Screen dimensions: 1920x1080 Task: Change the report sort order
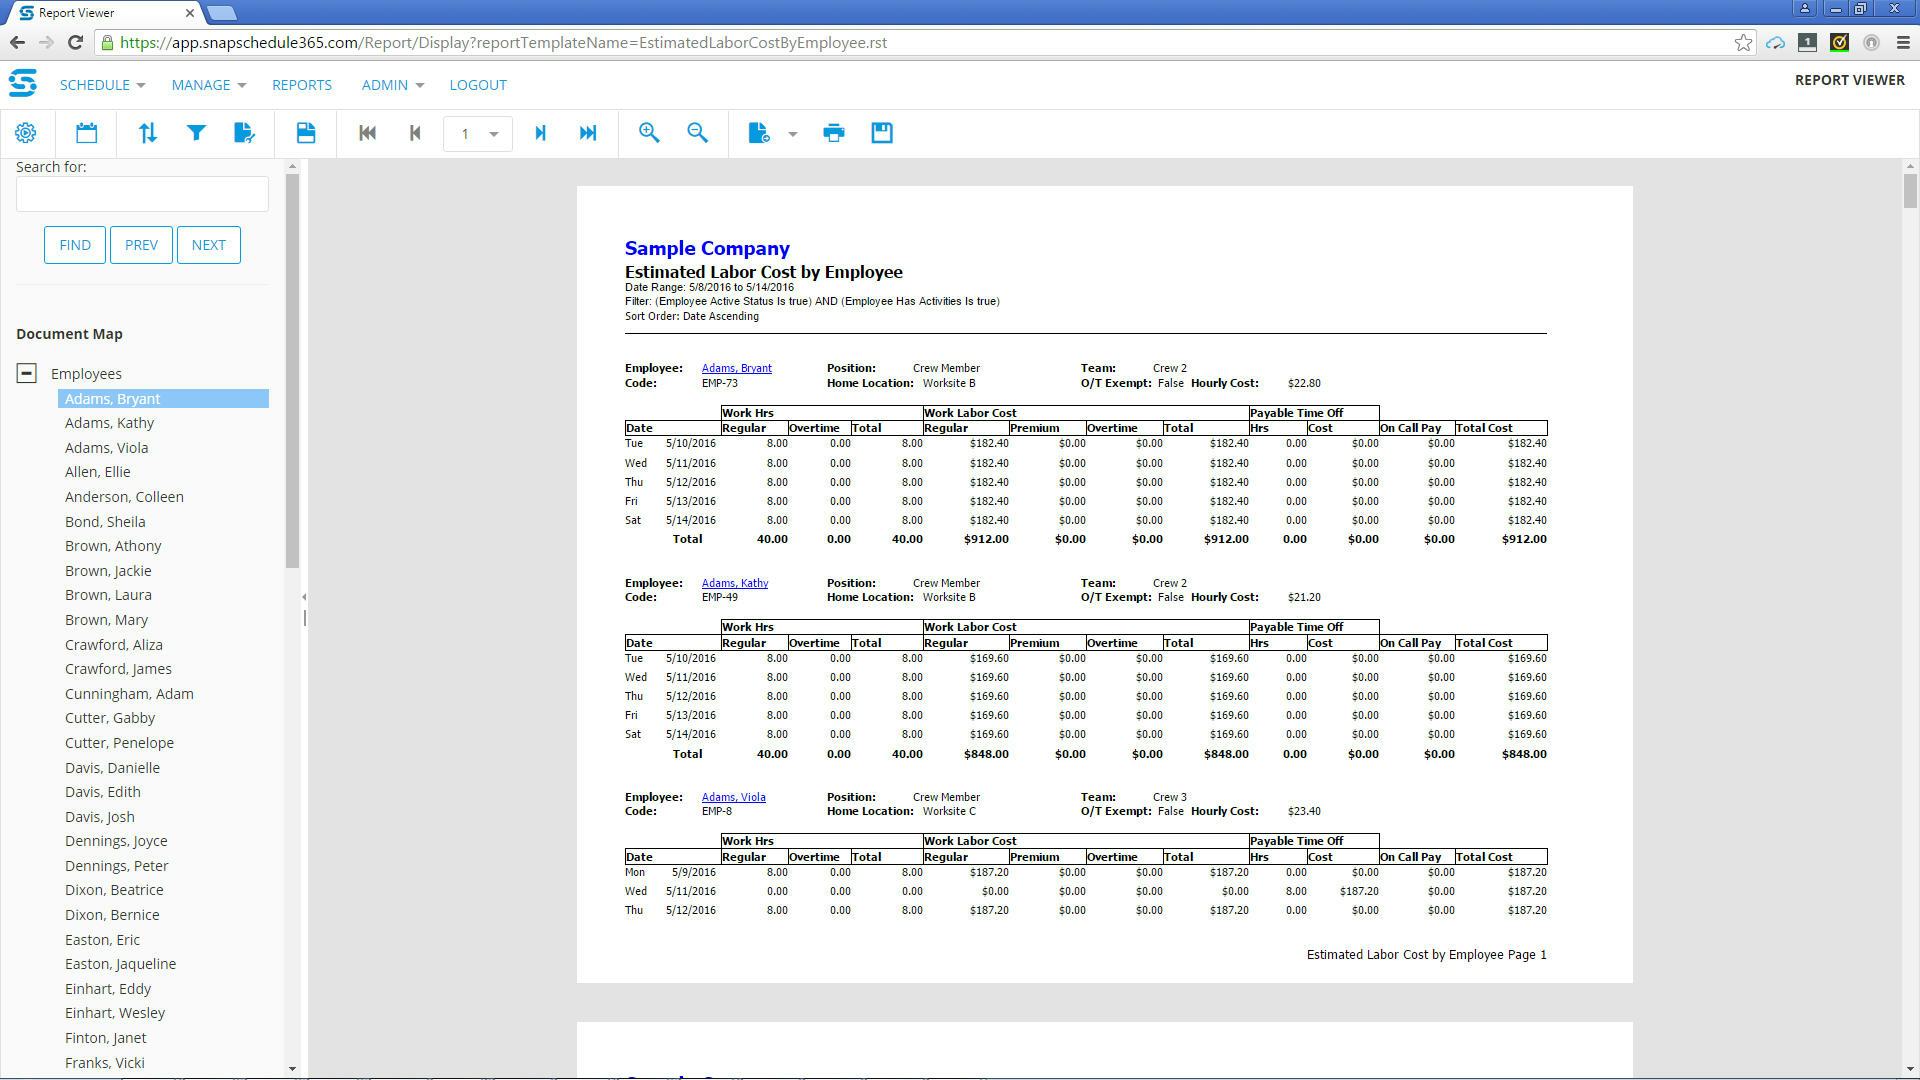[148, 132]
